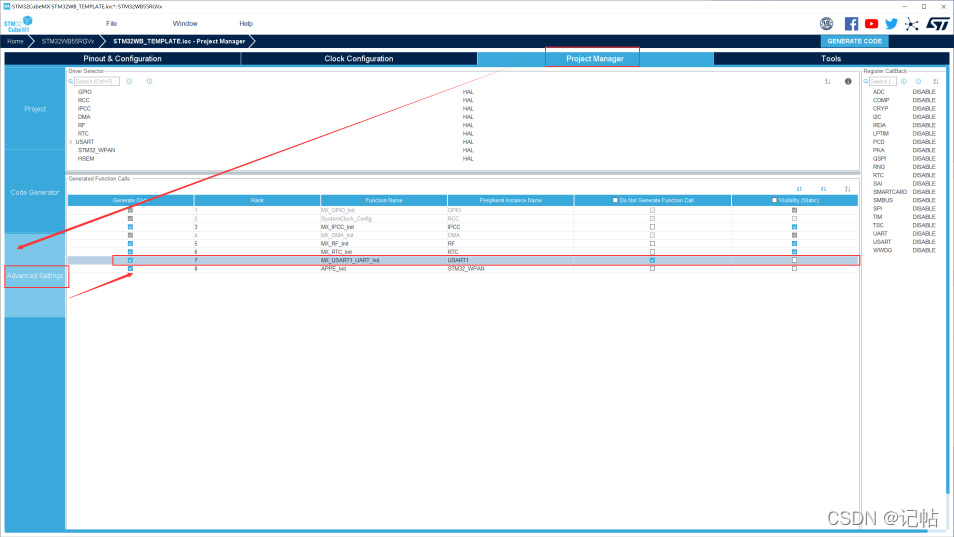The width and height of the screenshot is (954, 537).
Task: Go to Home breadcrumb
Action: tap(15, 41)
